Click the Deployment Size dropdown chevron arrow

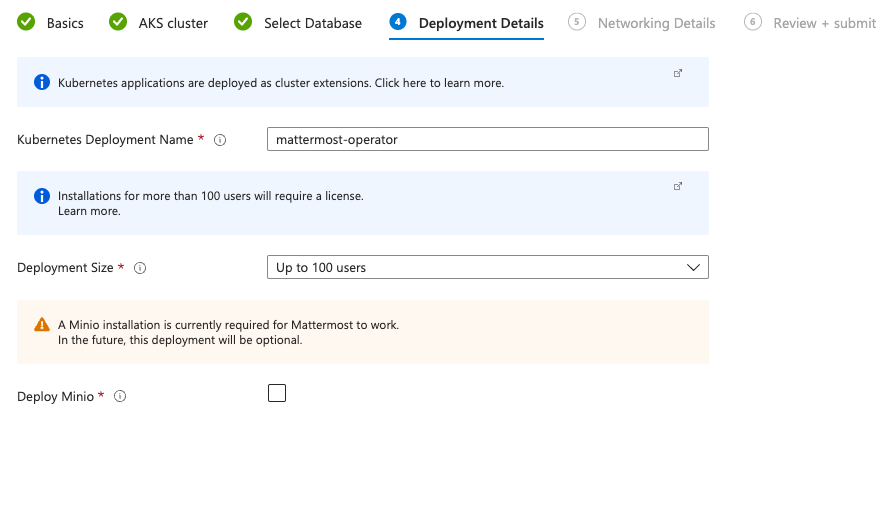694,268
